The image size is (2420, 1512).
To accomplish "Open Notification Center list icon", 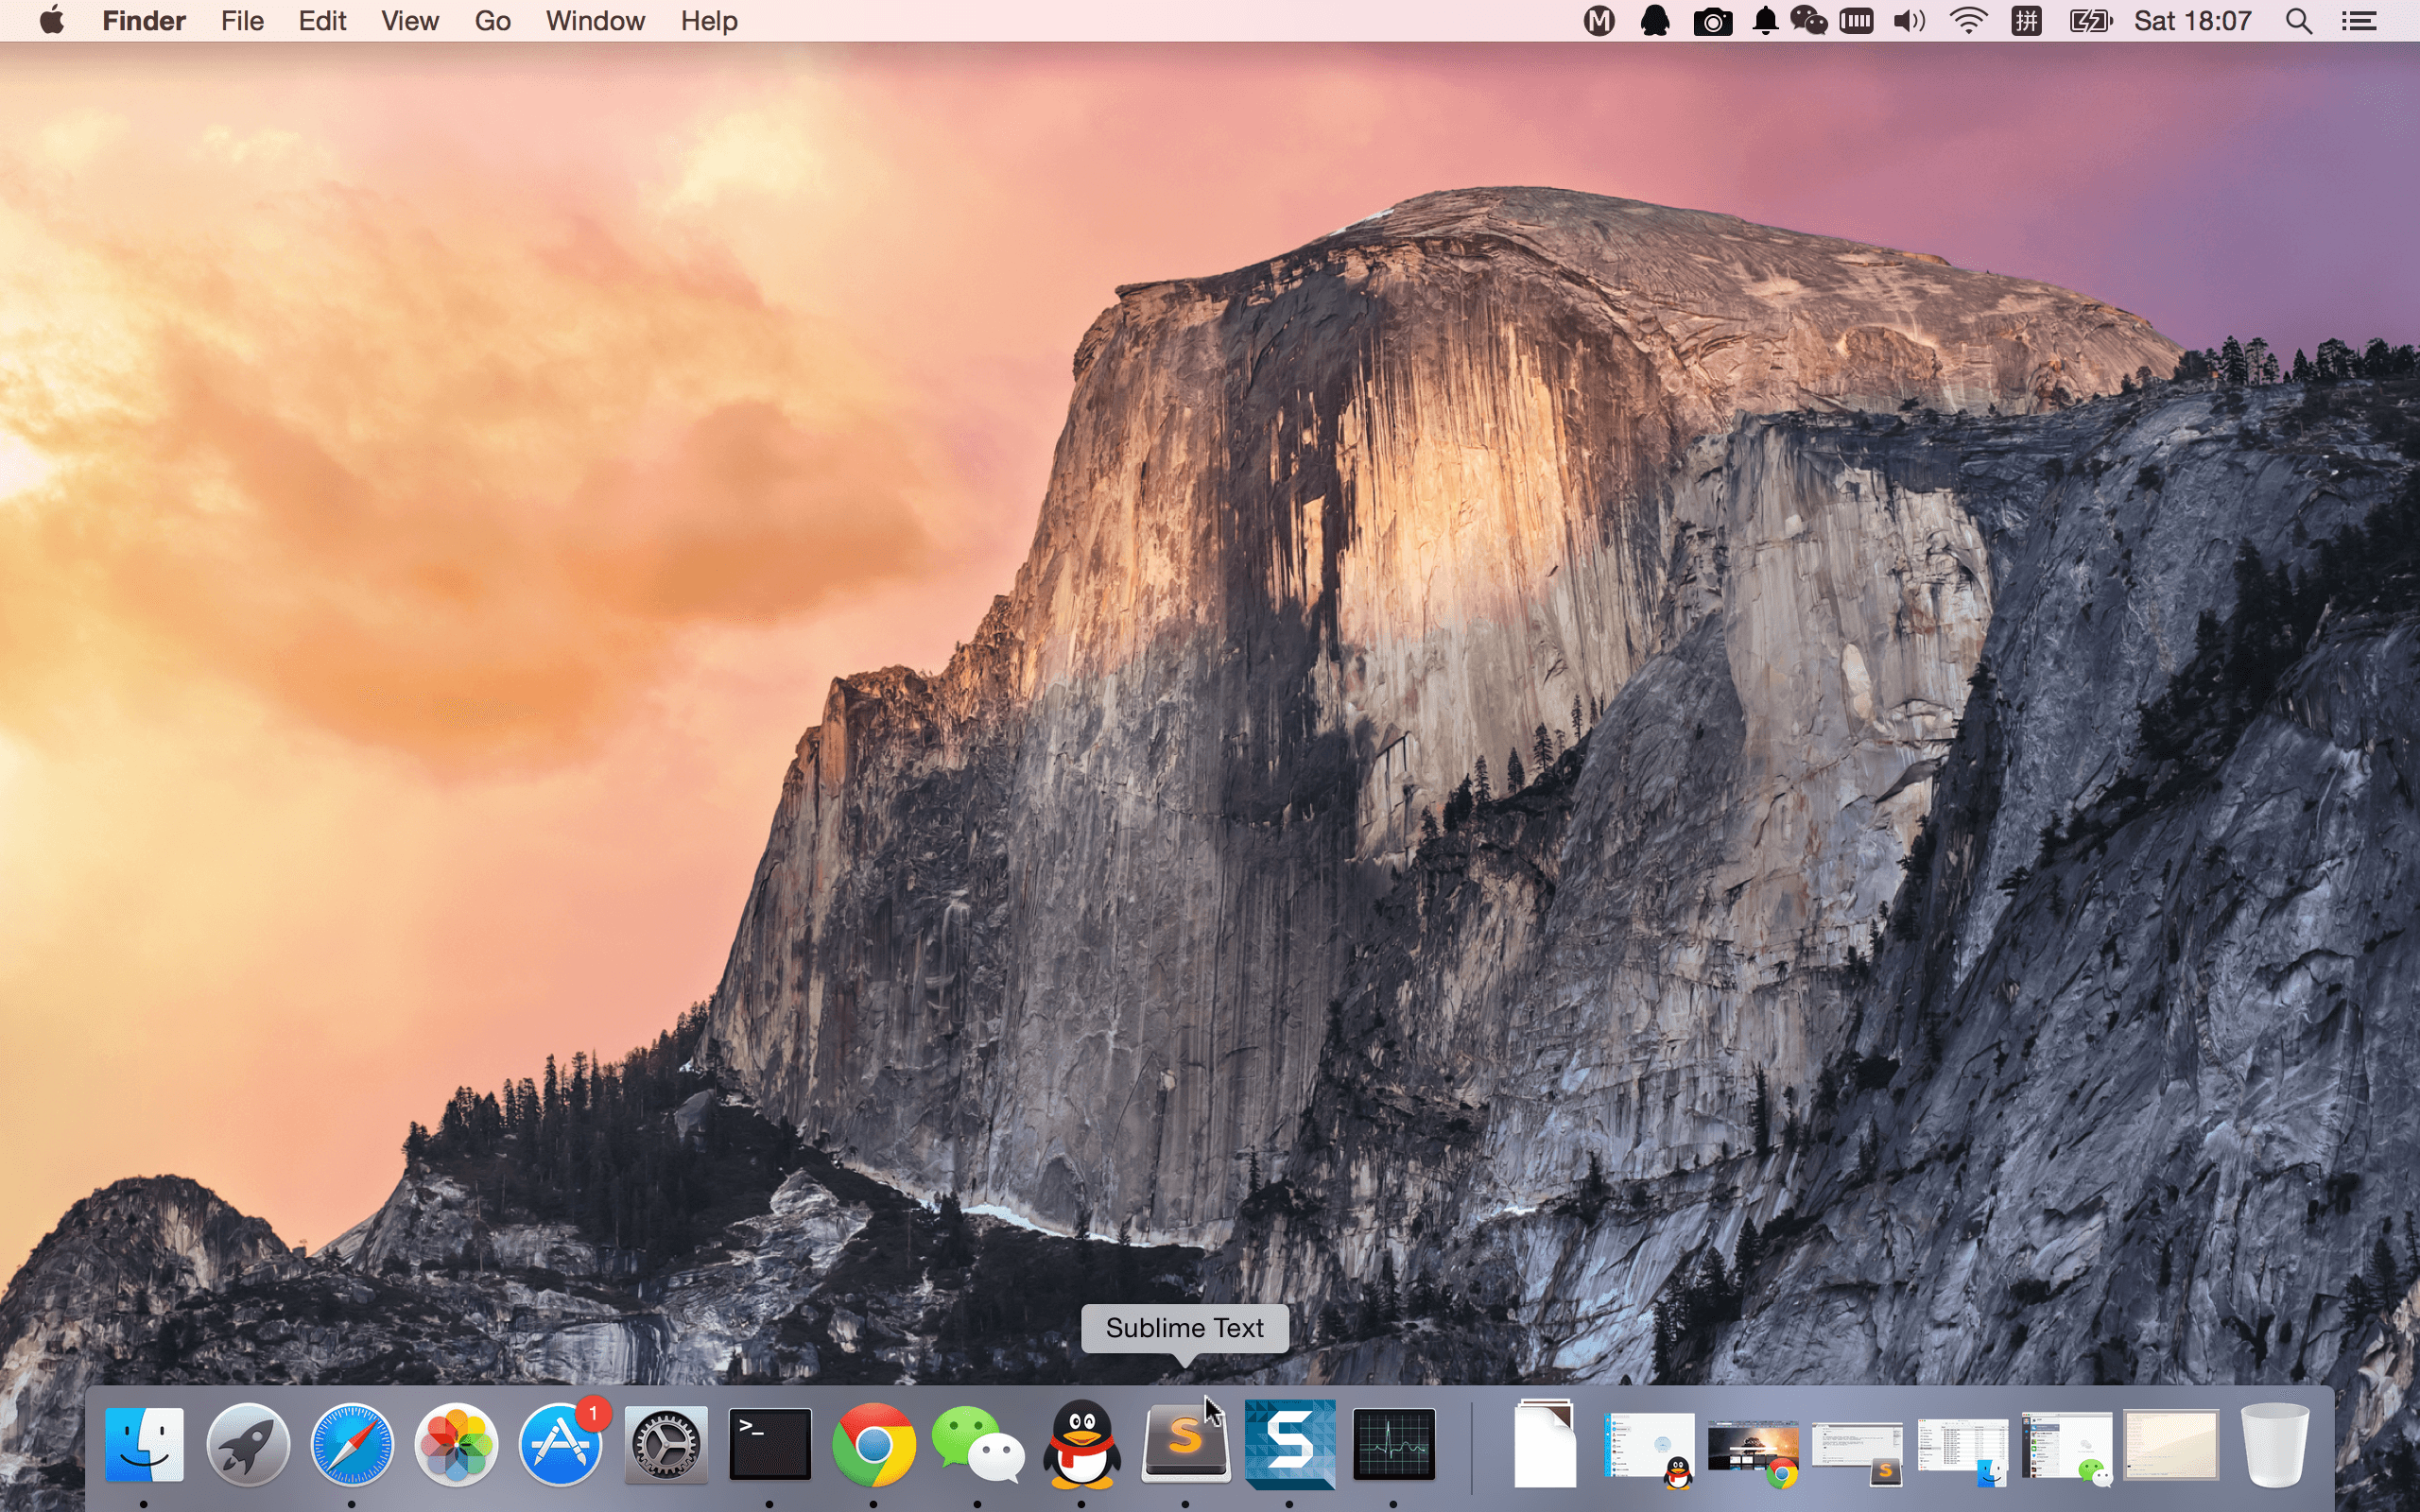I will (2359, 21).
